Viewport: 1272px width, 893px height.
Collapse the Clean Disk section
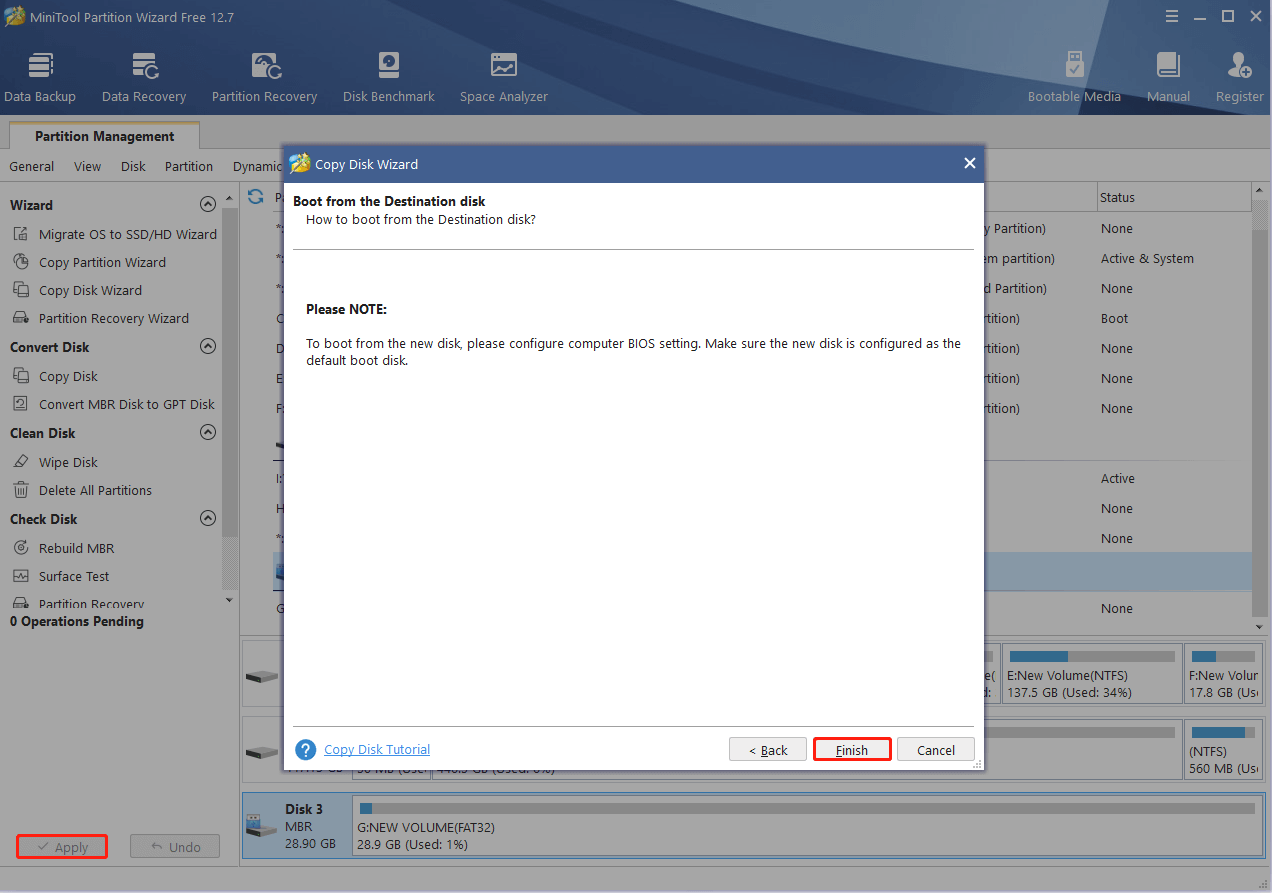(208, 432)
